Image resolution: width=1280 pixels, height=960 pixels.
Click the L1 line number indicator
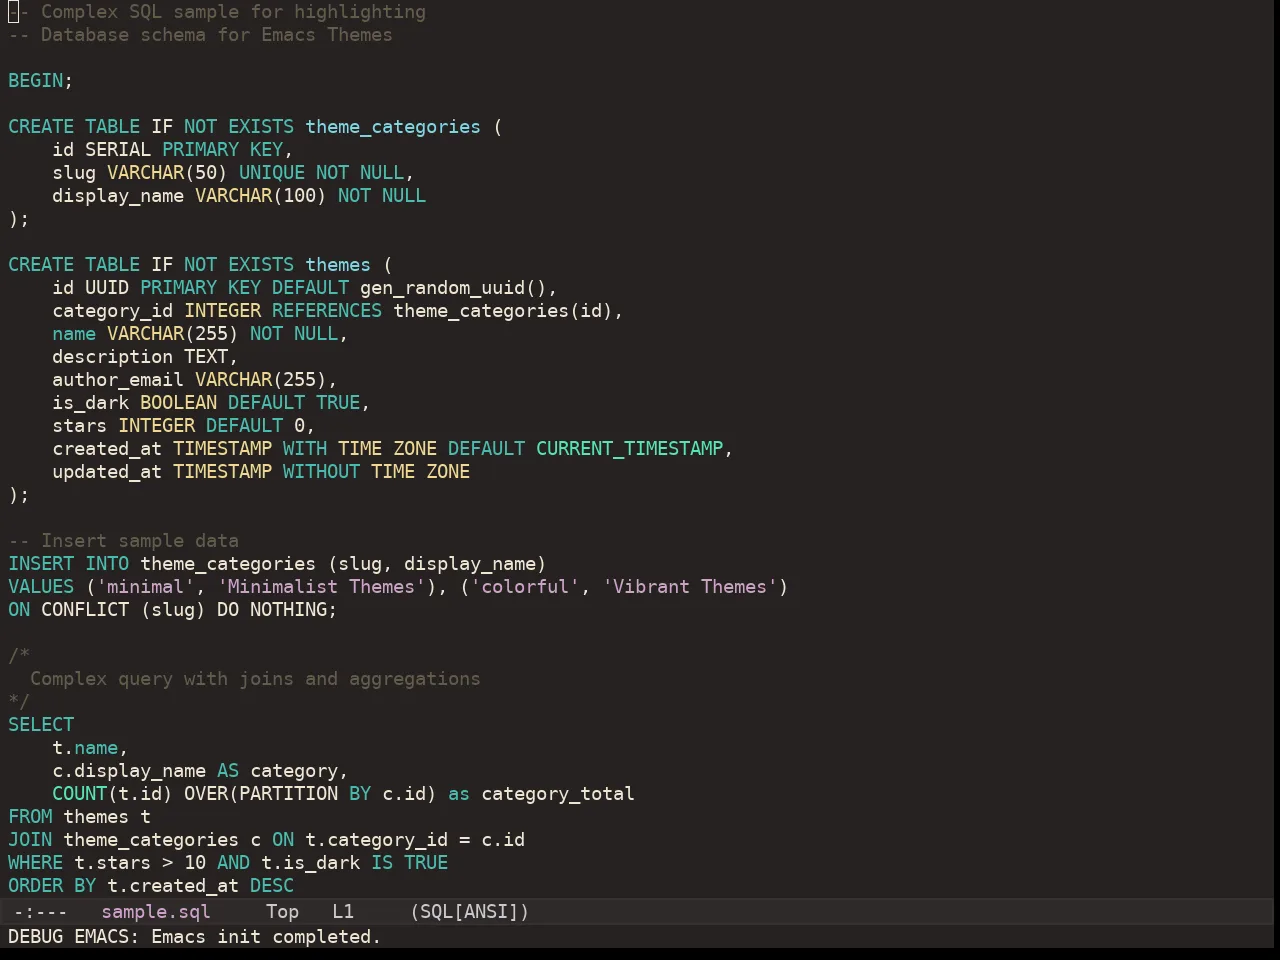click(343, 911)
